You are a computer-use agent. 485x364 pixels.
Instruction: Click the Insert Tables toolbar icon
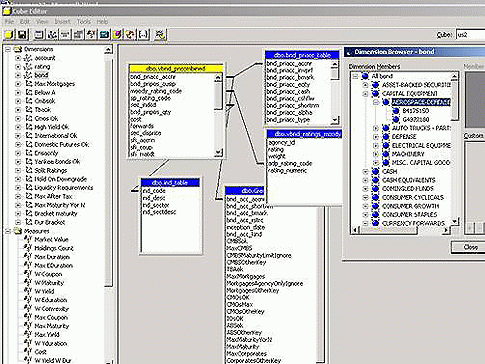click(39, 35)
